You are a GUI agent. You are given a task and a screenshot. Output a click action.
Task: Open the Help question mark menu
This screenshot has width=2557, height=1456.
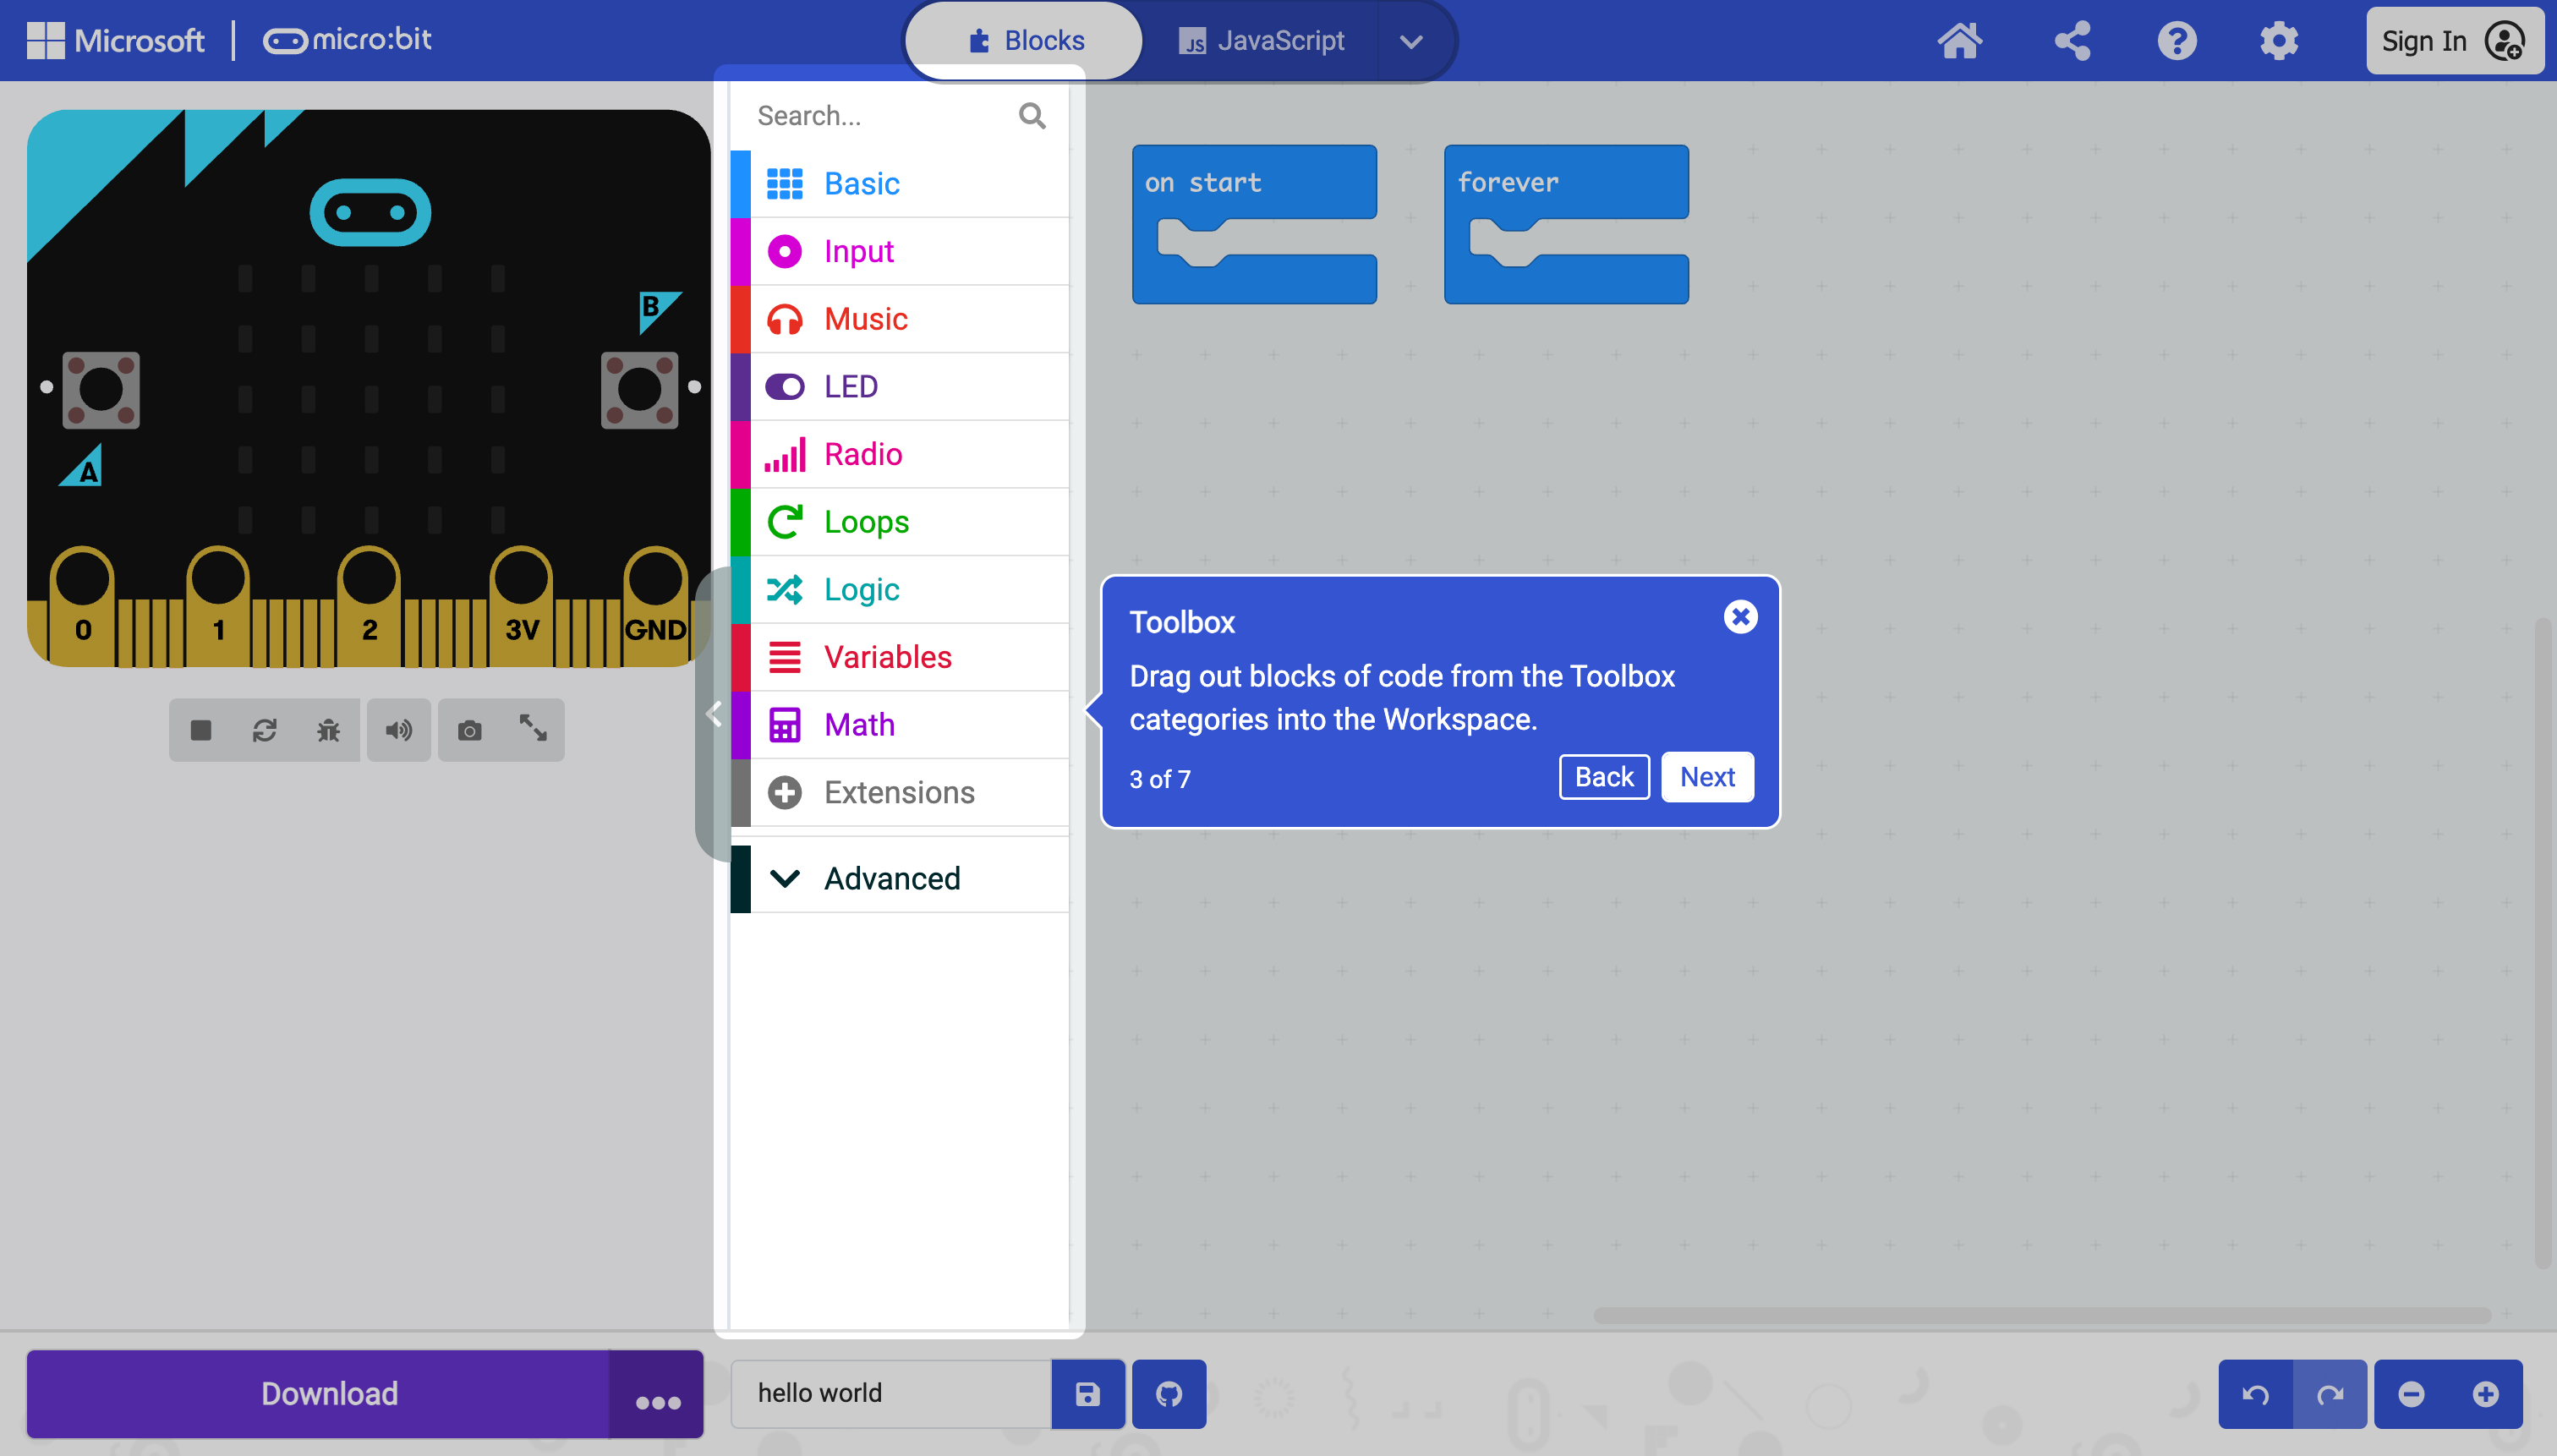(2176, 41)
